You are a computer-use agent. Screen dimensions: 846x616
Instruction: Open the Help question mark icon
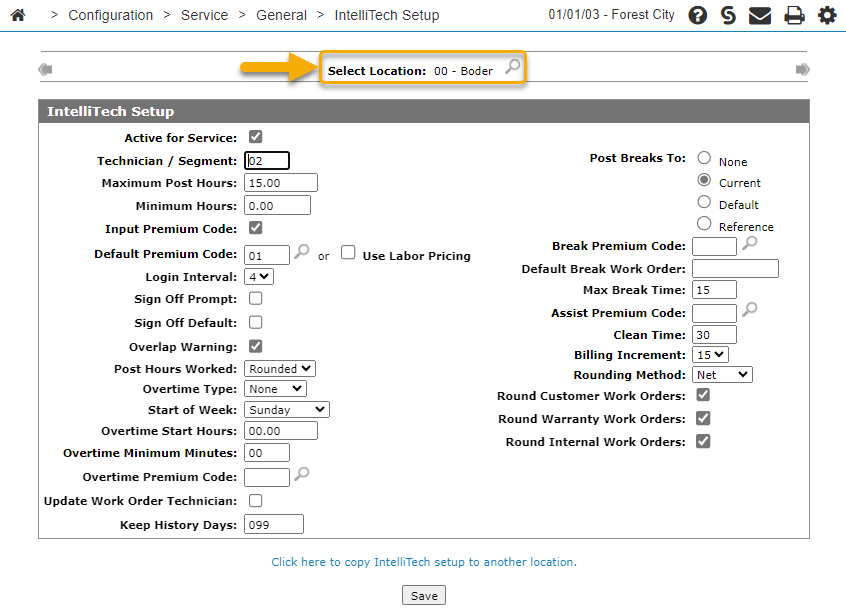(x=697, y=15)
